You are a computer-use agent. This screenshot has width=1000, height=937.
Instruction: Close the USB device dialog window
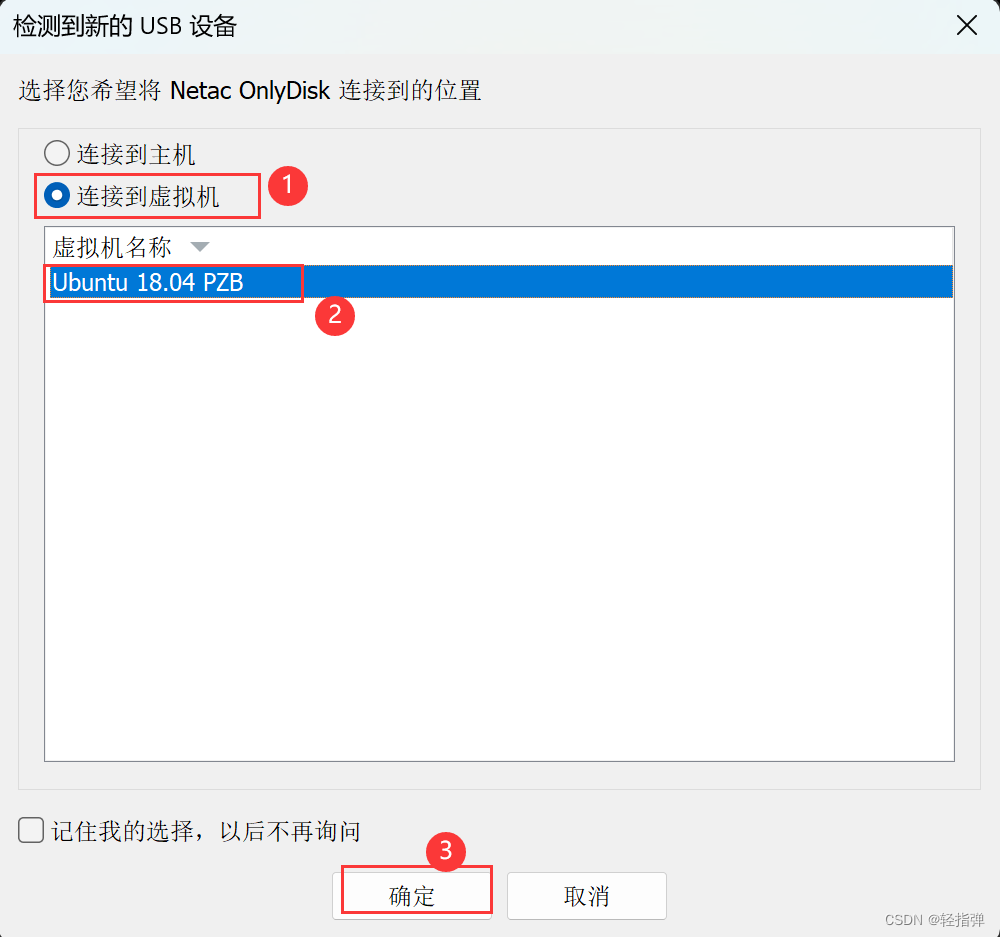(967, 26)
